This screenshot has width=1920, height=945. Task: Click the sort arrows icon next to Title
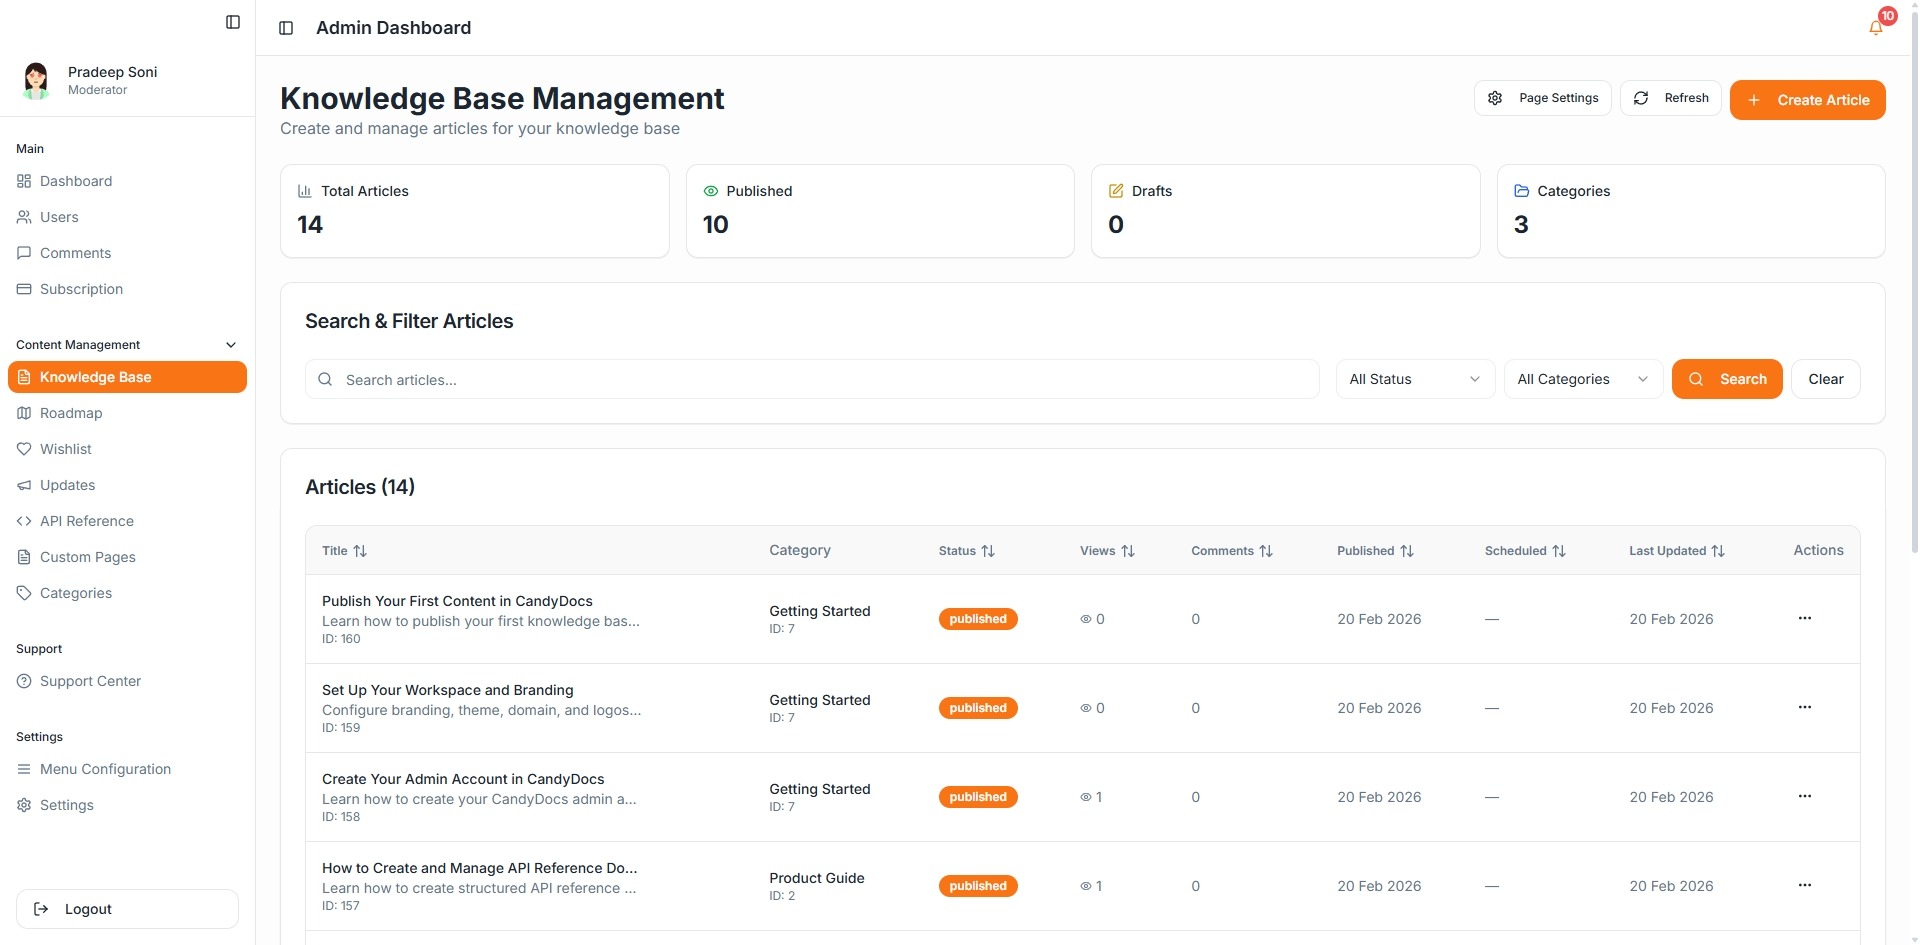(360, 551)
